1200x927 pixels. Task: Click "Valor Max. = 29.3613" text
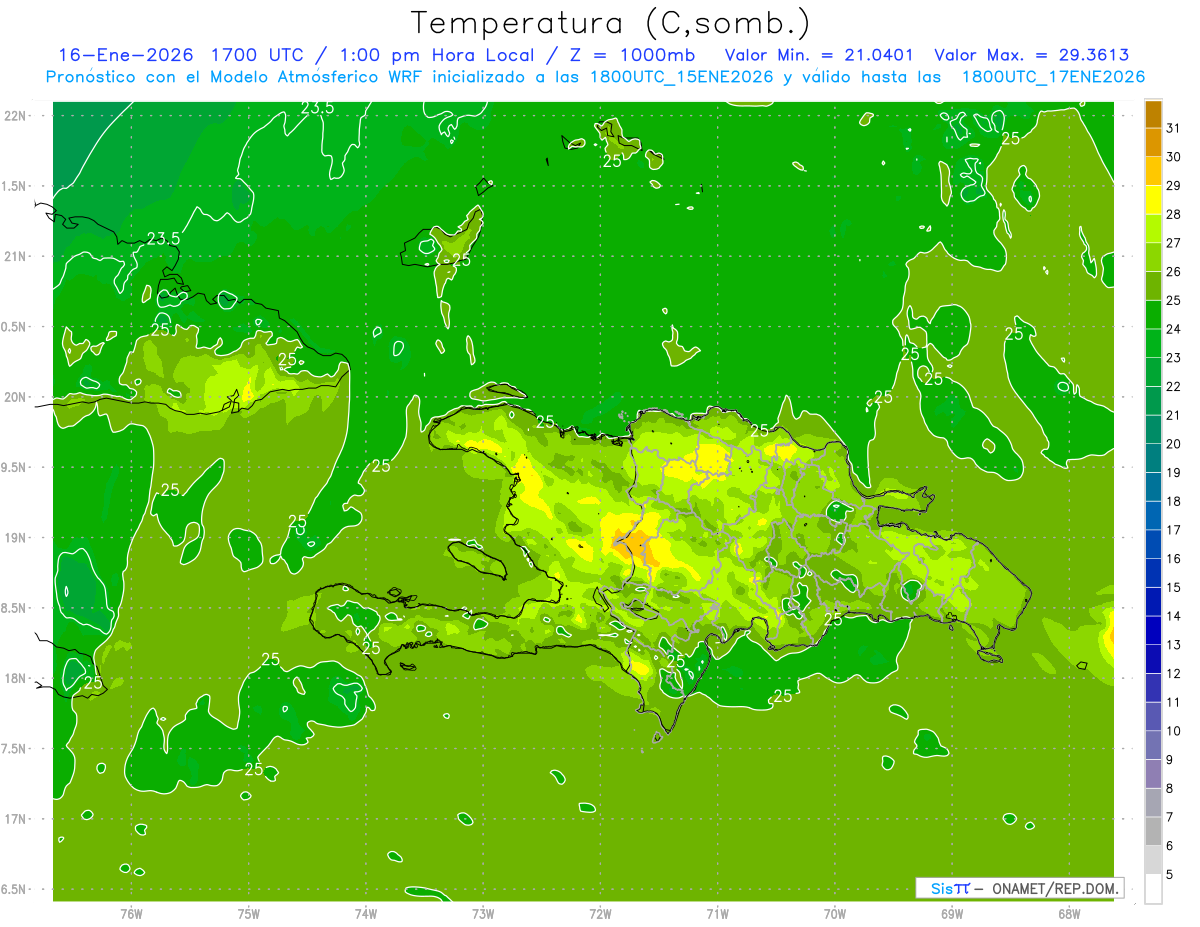pyautogui.click(x=1032, y=55)
